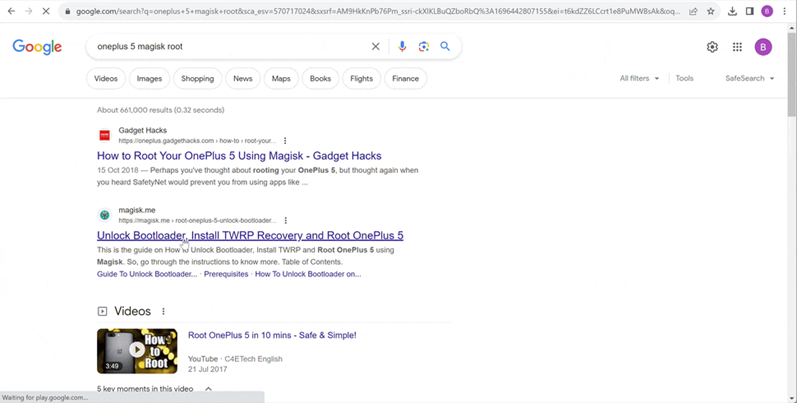The width and height of the screenshot is (797, 403).
Task: Click the '21 Jul 2017' video date
Action: point(207,369)
